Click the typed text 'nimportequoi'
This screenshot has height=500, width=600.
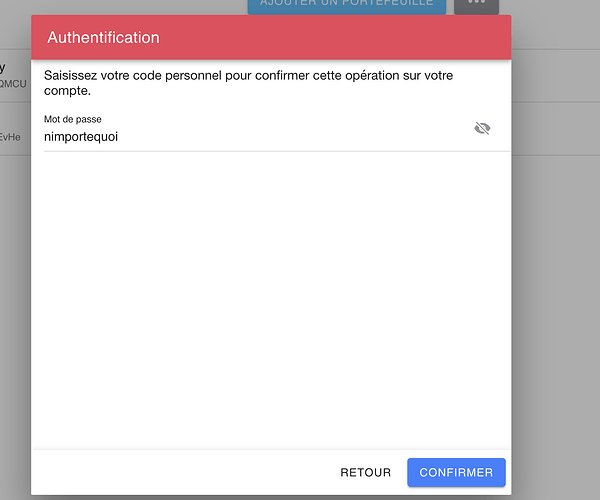pyautogui.click(x=81, y=136)
